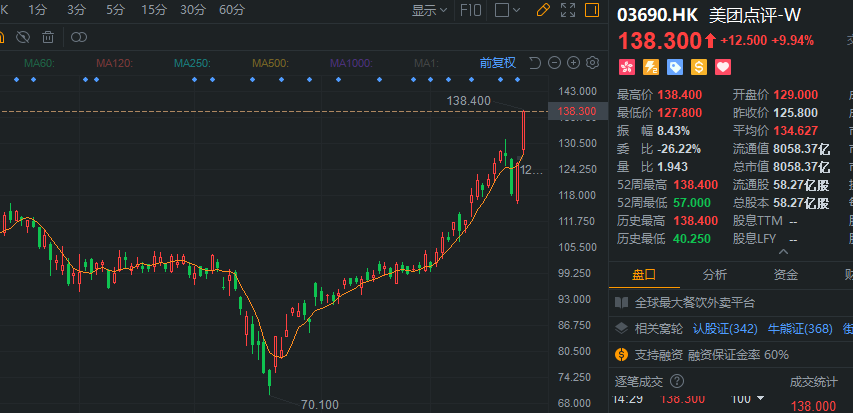Collapse the quote details with the up chevron
853x413 pixels.
783,251
